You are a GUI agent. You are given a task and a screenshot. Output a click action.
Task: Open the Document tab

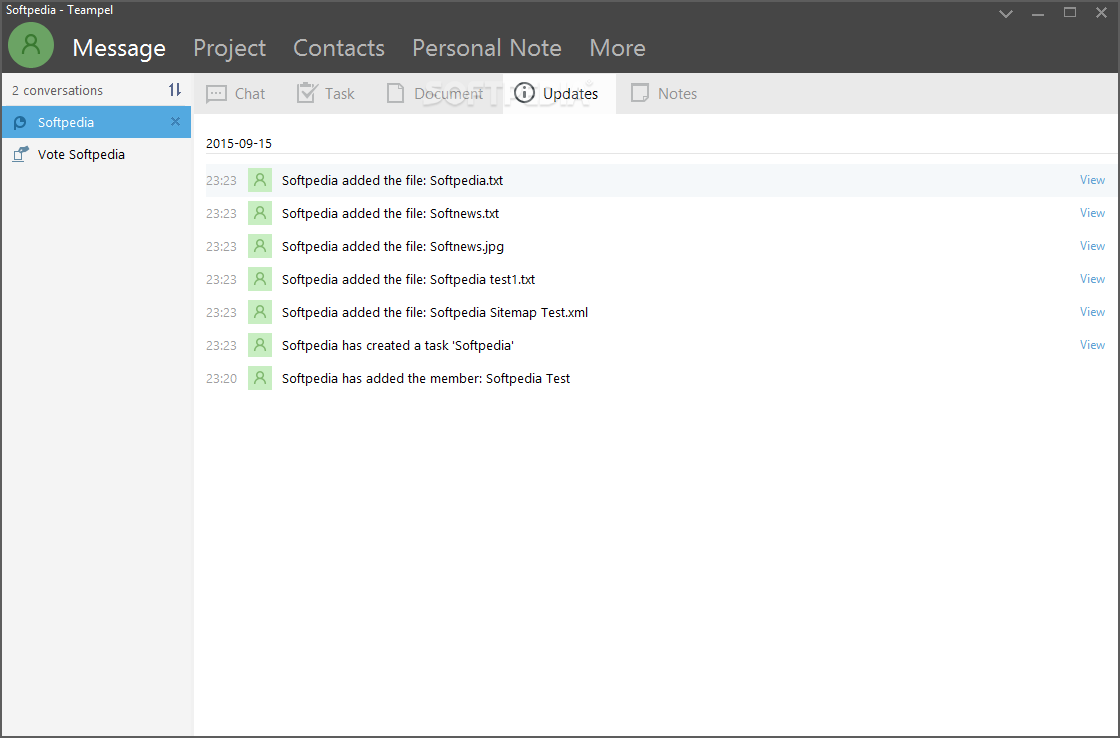point(434,94)
